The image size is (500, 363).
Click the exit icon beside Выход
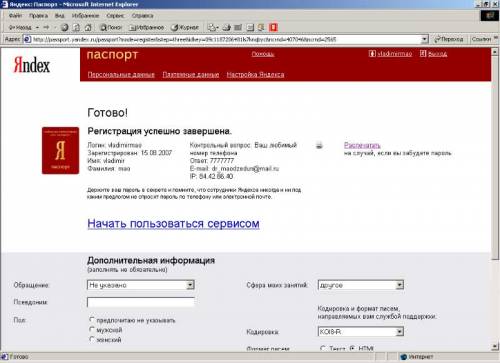pyautogui.click(x=423, y=53)
